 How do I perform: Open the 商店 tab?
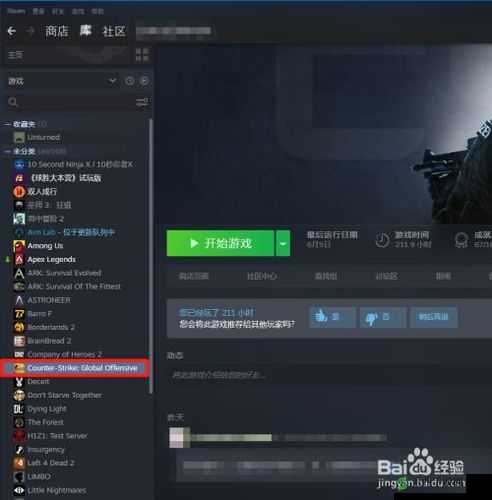57,31
